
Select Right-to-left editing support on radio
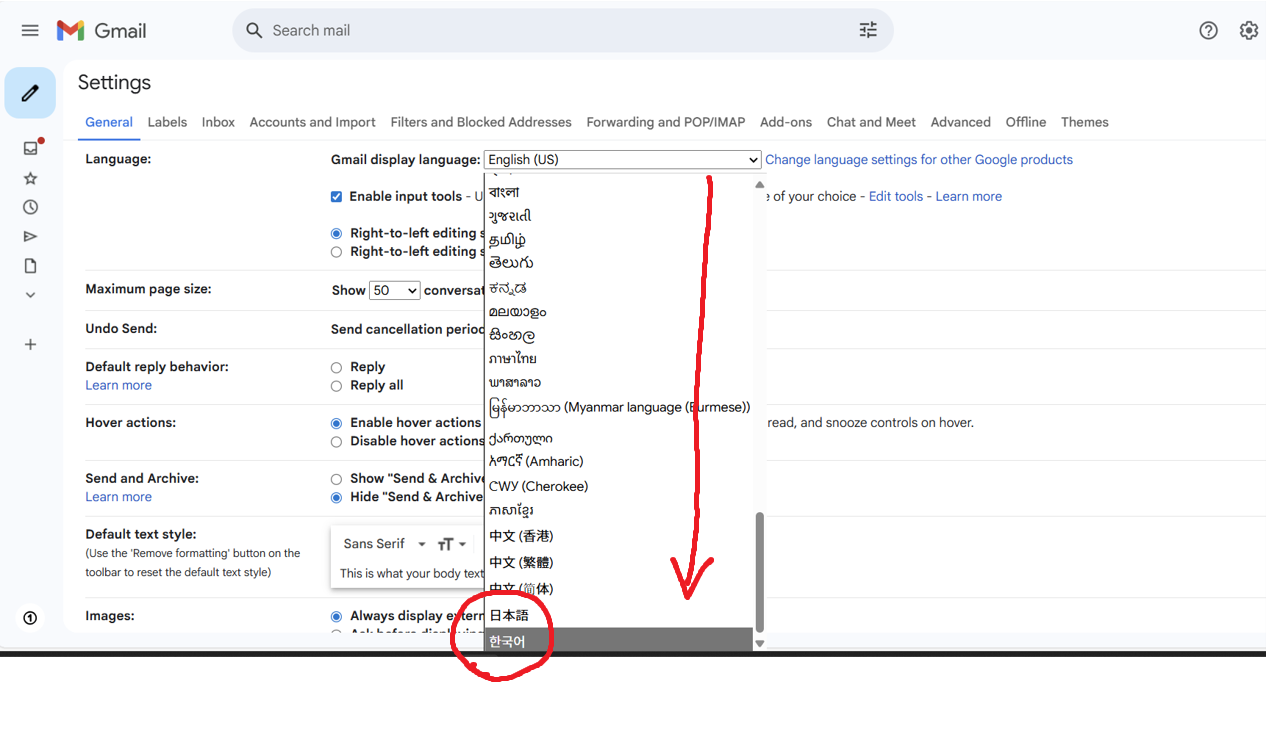click(336, 252)
